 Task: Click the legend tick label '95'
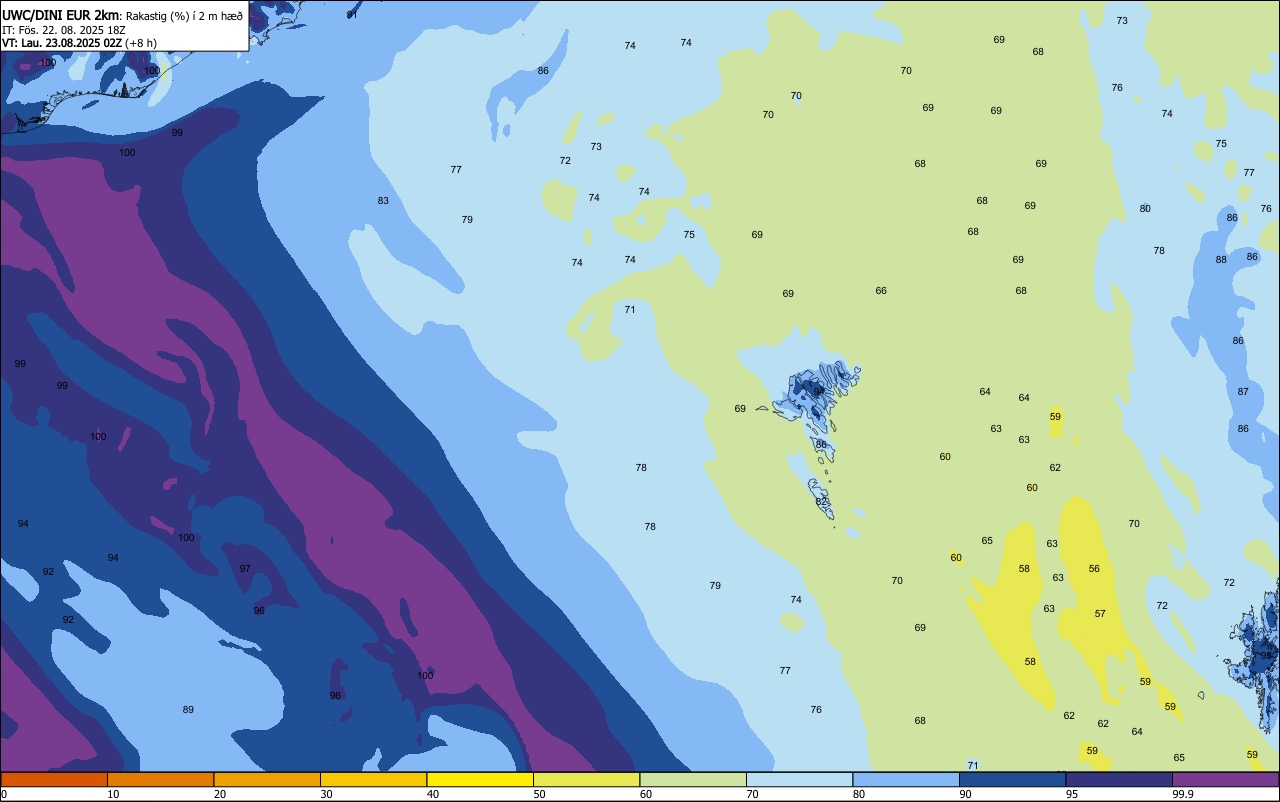coord(1072,794)
